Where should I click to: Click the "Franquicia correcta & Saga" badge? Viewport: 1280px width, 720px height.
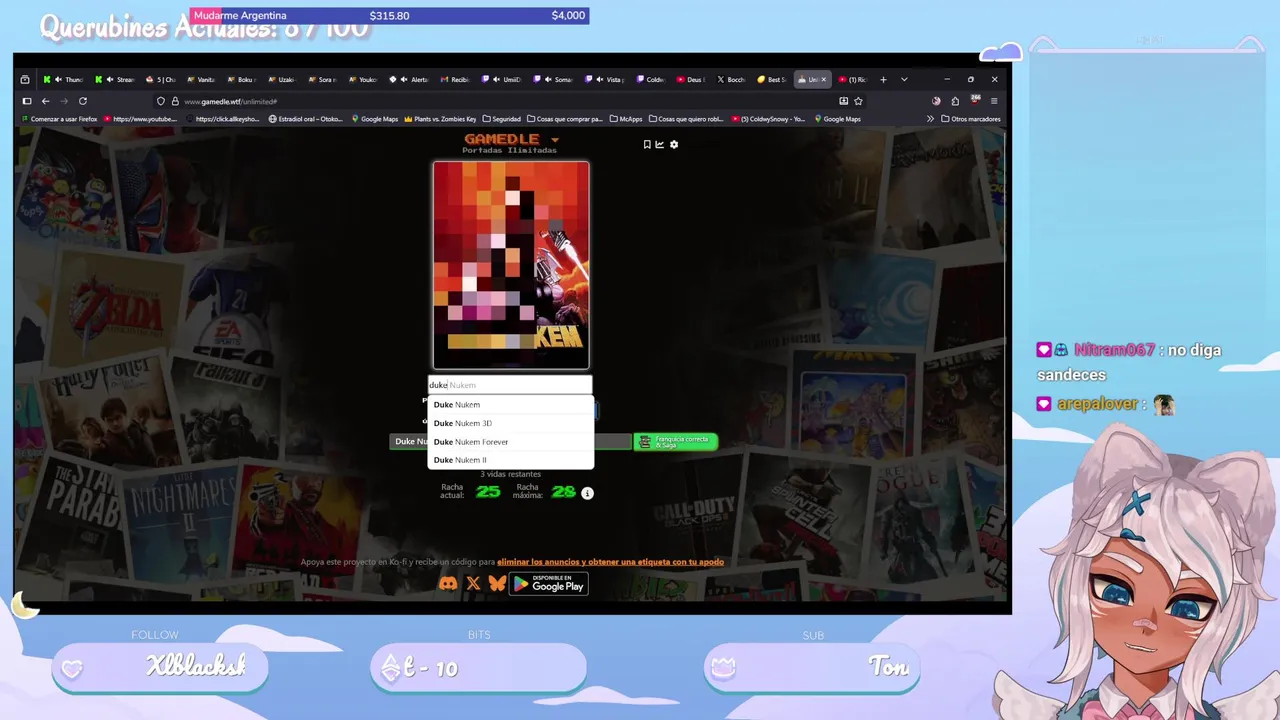[x=676, y=441]
